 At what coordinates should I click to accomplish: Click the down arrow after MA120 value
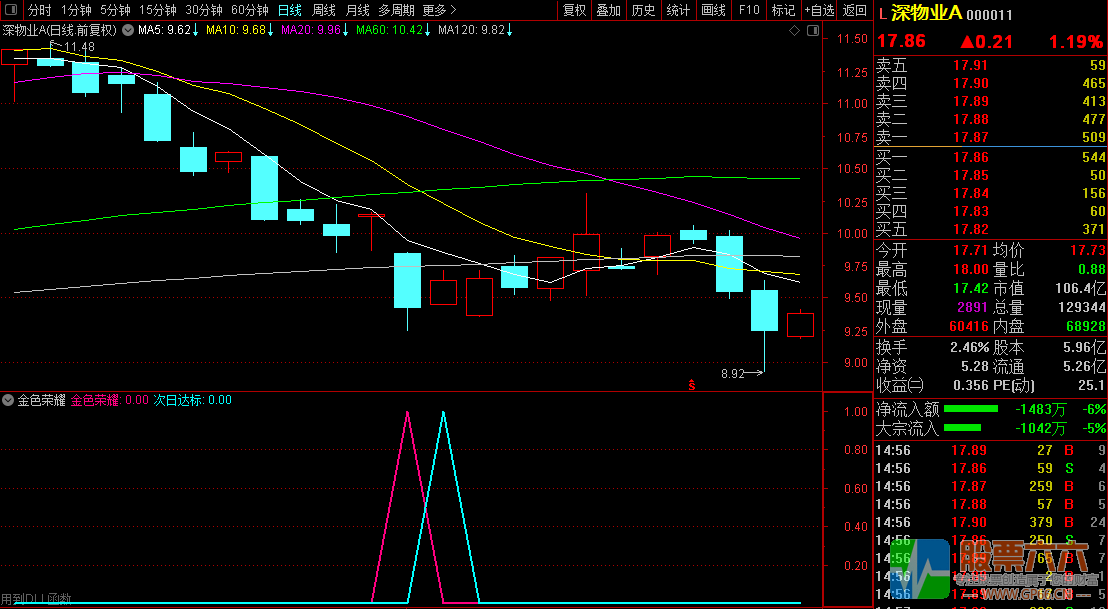click(x=511, y=30)
